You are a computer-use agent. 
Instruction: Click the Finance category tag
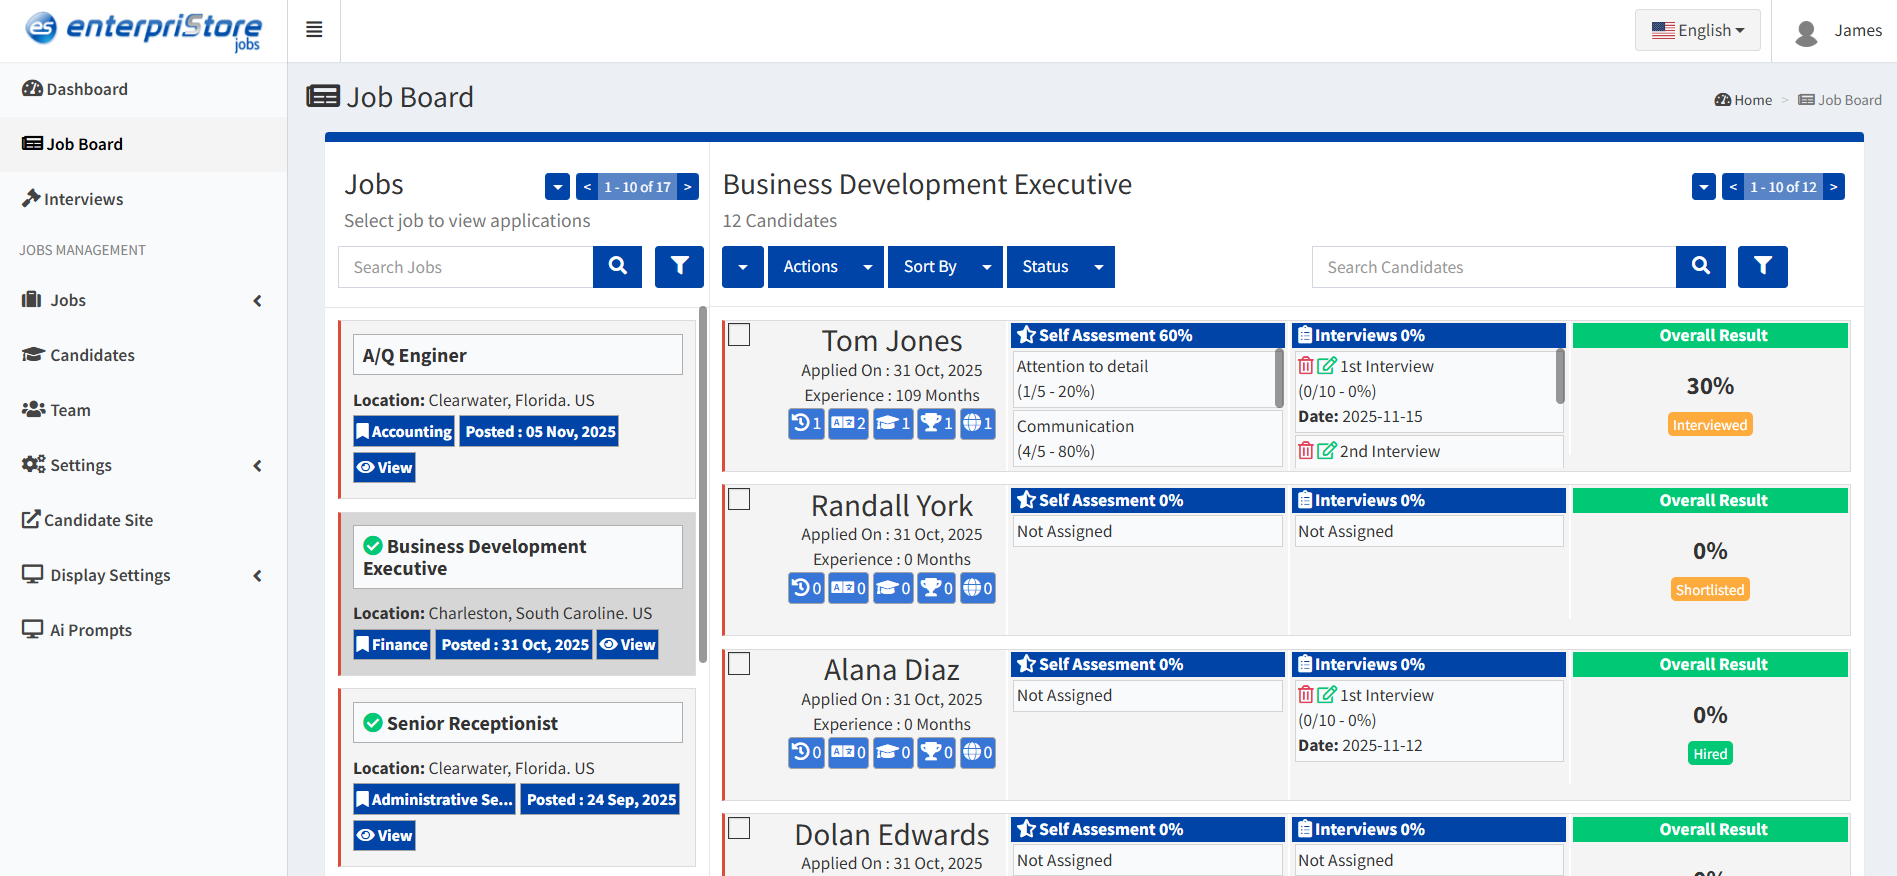click(392, 645)
